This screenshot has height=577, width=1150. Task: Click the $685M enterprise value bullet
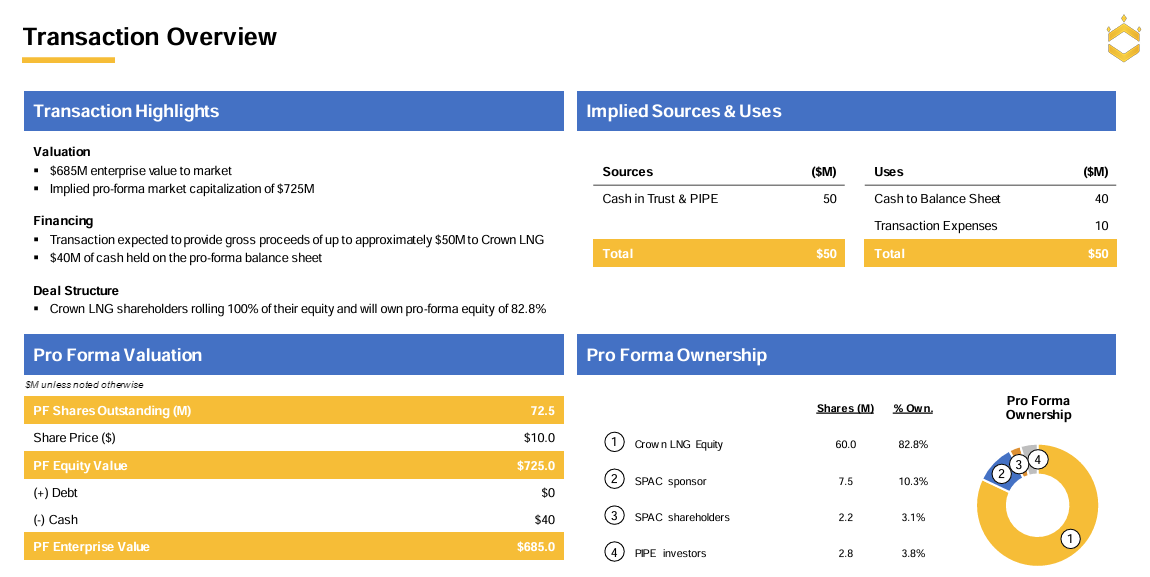[141, 171]
